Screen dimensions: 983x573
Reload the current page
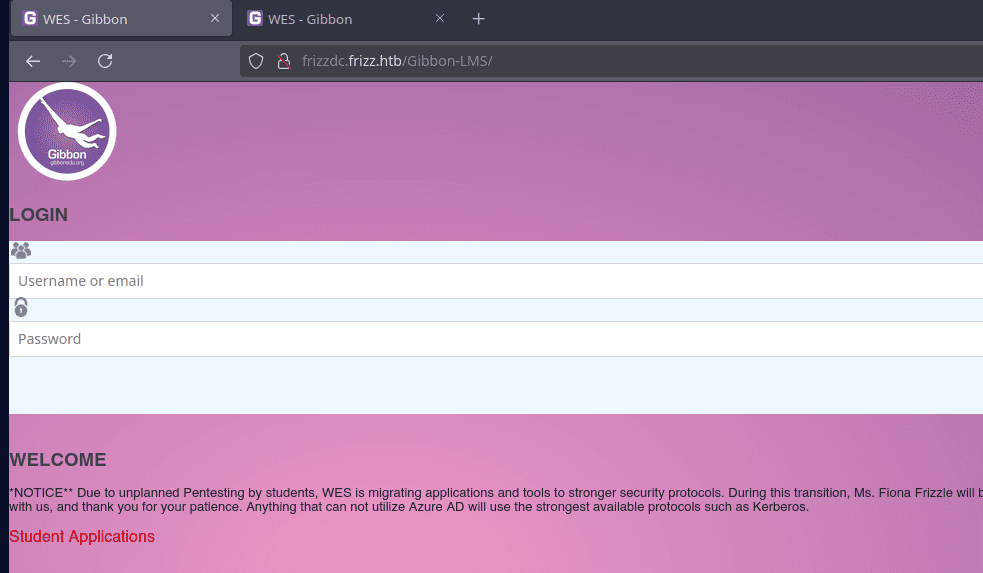point(104,61)
